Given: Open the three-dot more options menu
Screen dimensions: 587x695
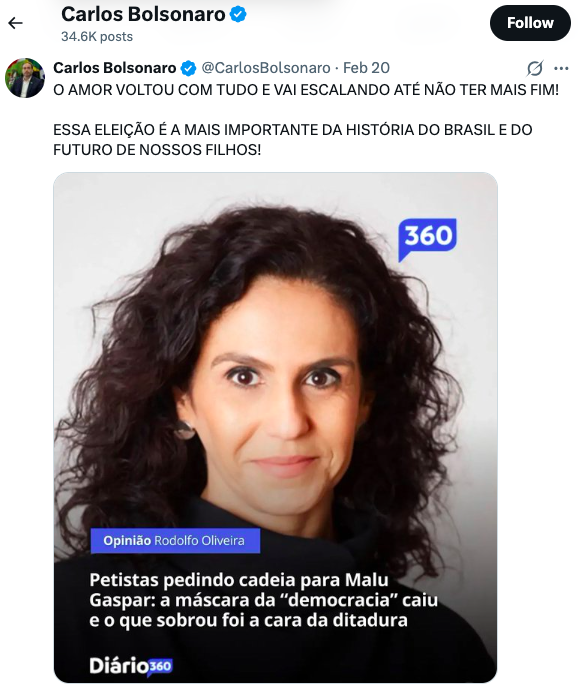Looking at the screenshot, I should [561, 68].
